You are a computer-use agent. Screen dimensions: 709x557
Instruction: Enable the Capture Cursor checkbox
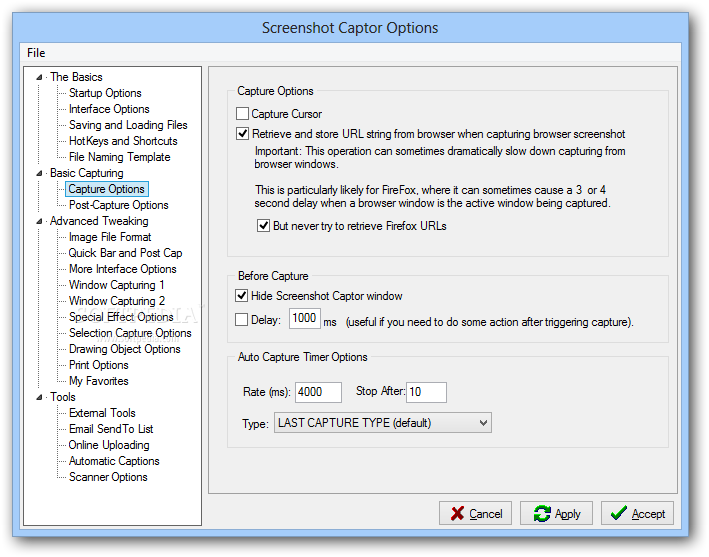242,113
